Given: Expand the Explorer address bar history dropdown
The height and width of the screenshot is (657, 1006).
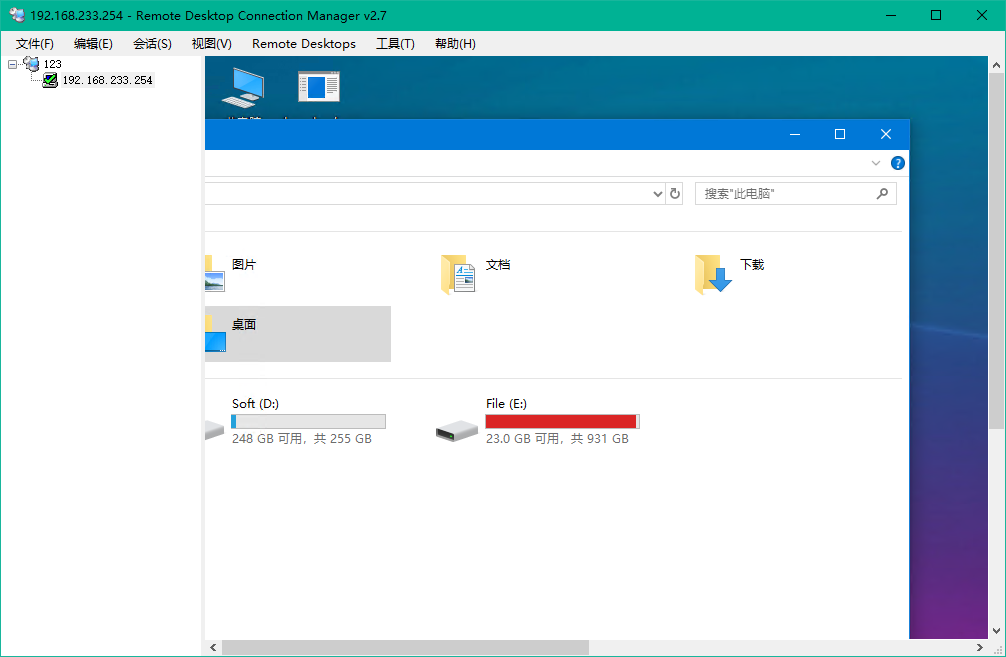Looking at the screenshot, I should pos(658,194).
